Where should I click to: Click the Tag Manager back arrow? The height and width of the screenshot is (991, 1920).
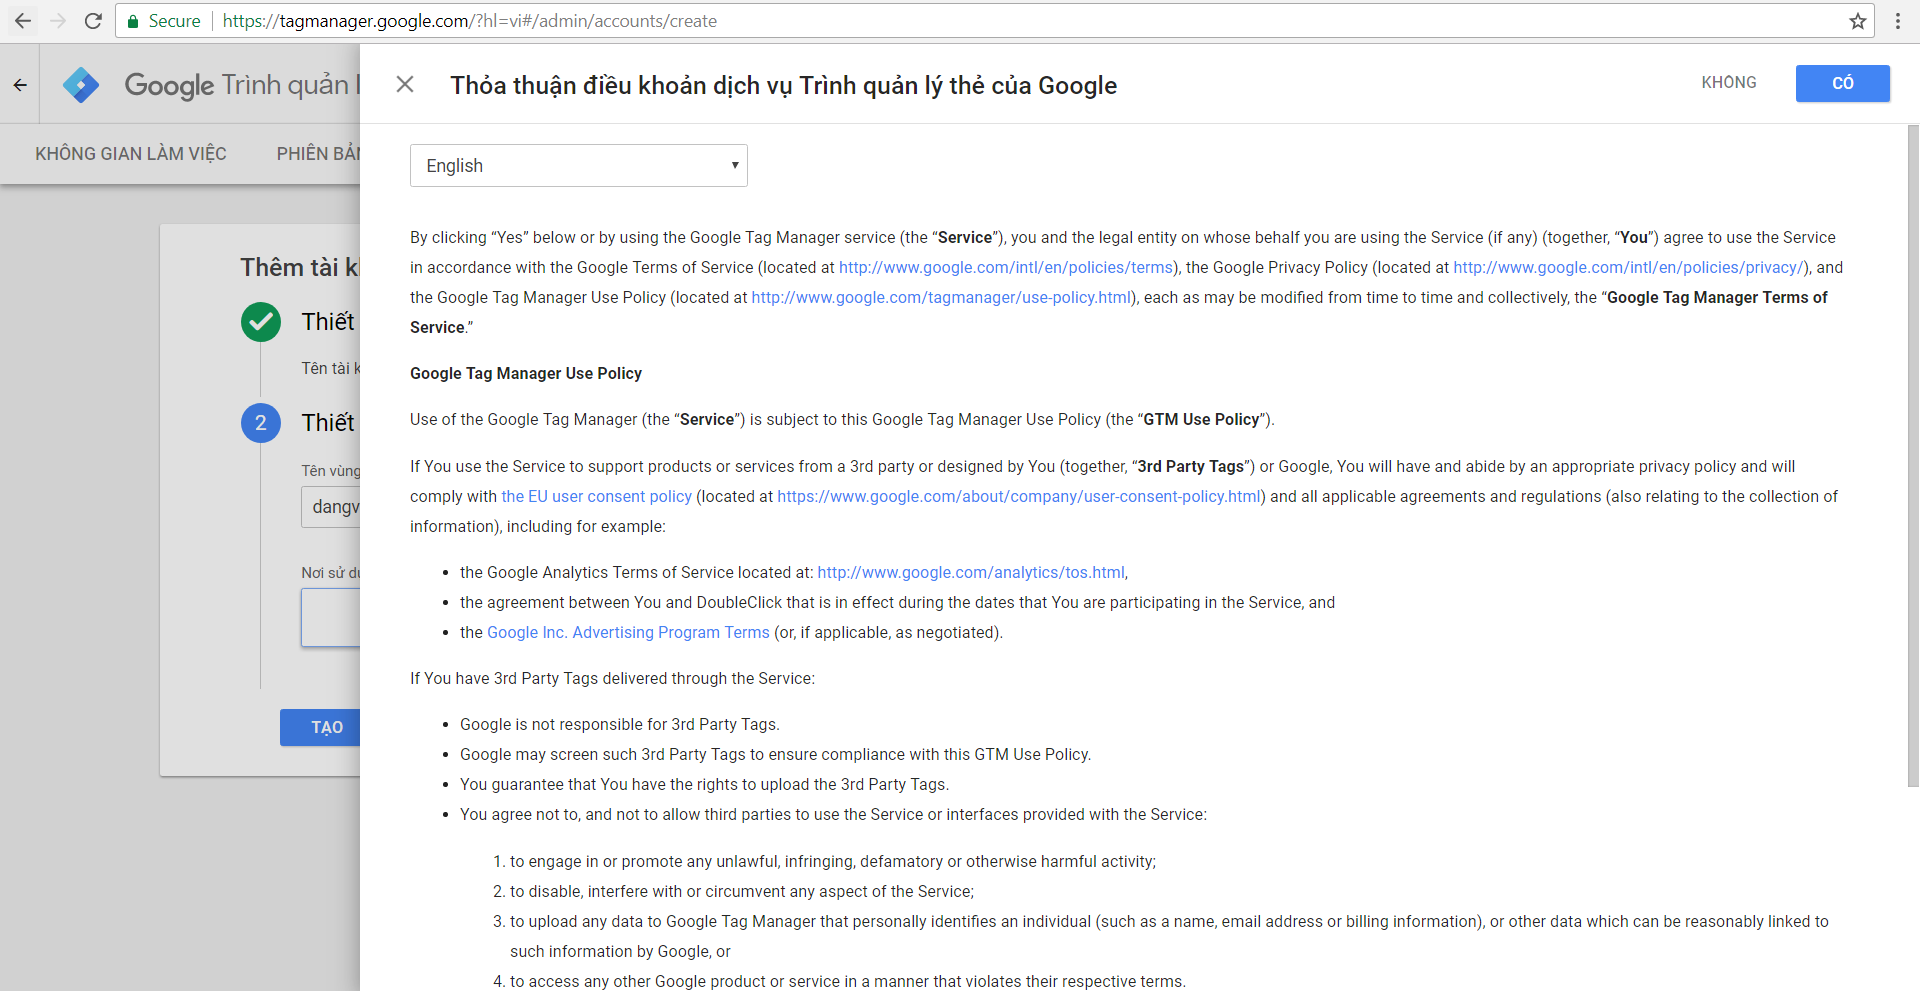click(20, 85)
